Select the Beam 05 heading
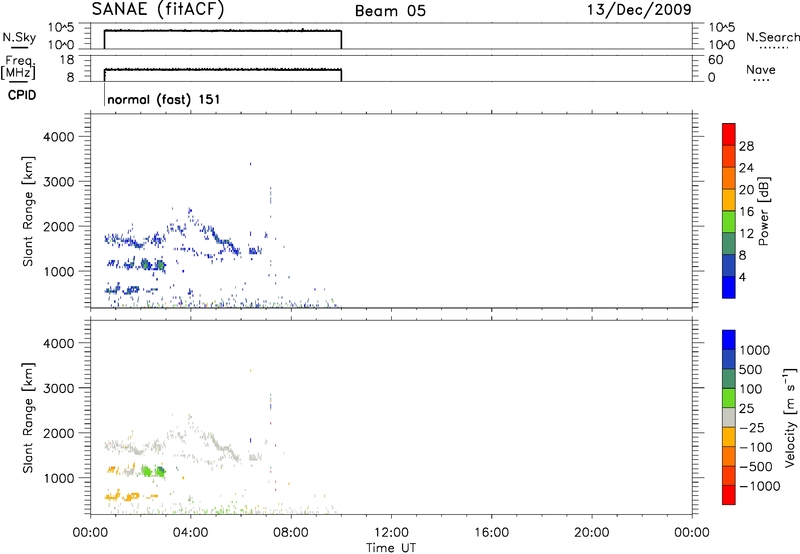The image size is (800, 554). tap(390, 11)
